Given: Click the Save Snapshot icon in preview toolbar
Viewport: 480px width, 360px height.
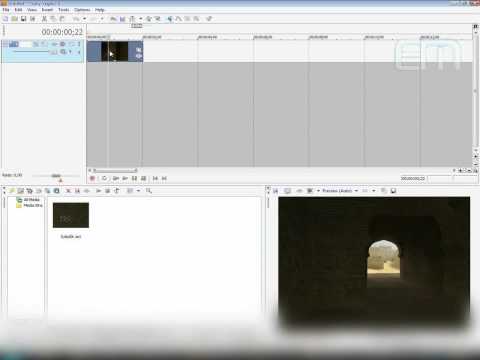Looking at the screenshot, I should 393,191.
